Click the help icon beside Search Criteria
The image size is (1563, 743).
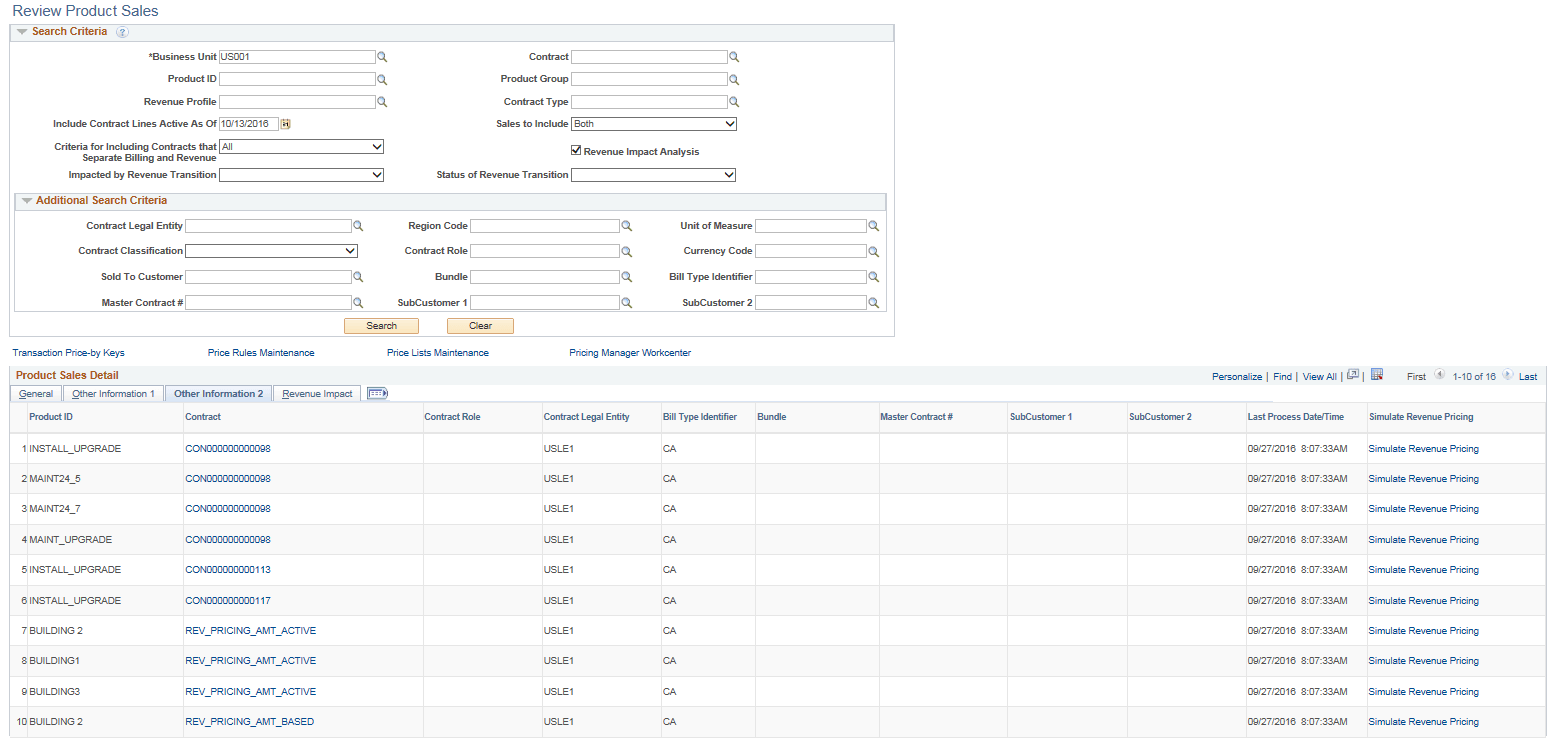(x=122, y=31)
